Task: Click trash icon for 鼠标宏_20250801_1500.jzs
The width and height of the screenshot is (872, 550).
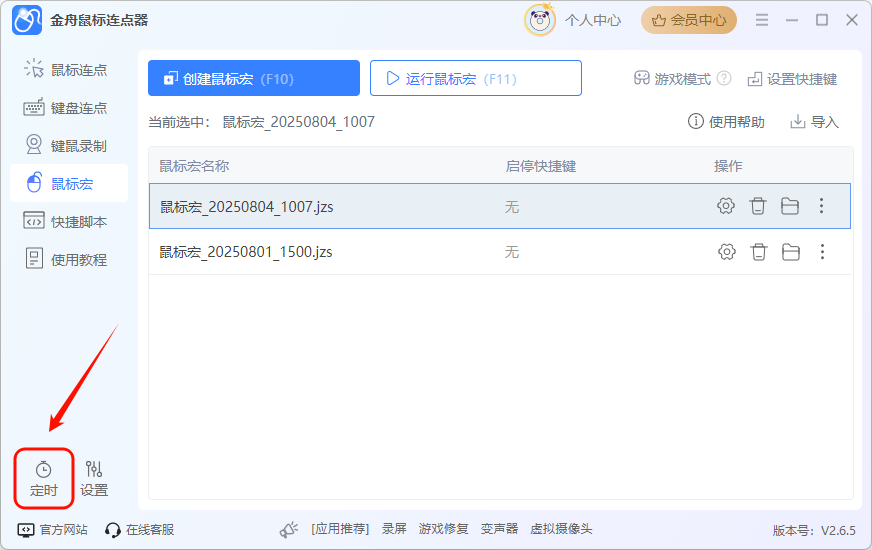Action: [759, 252]
